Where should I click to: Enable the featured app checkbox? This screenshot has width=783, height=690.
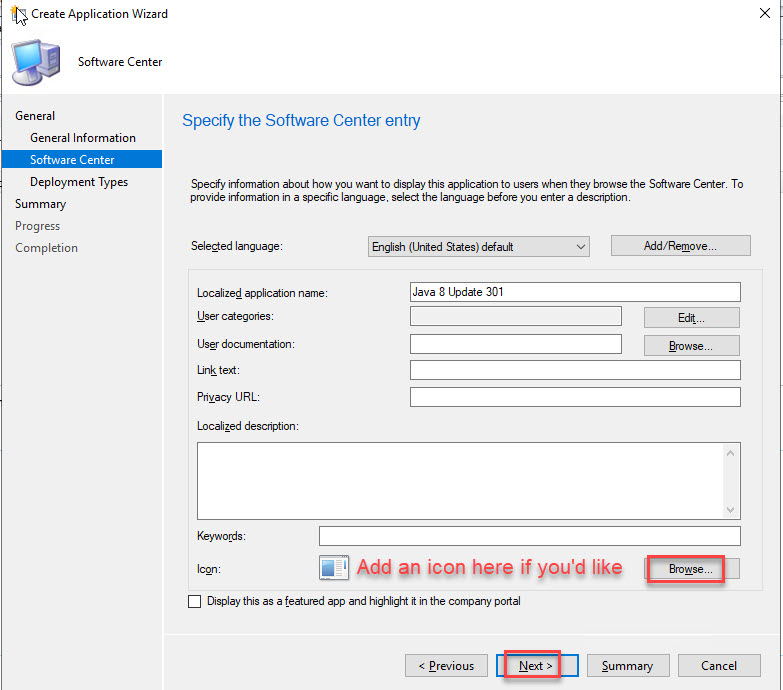coord(194,602)
